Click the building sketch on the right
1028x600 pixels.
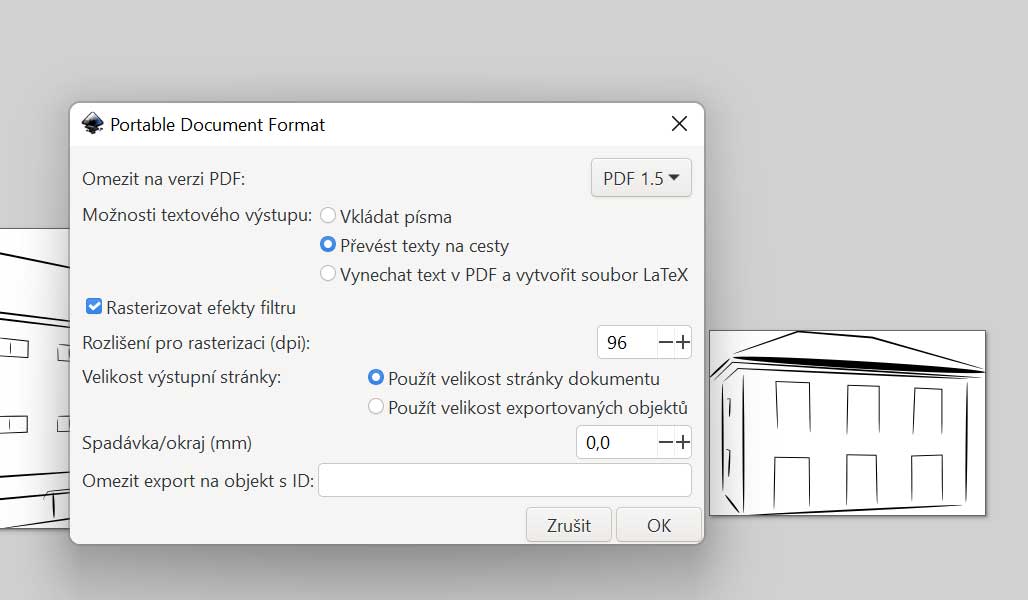pyautogui.click(x=847, y=423)
